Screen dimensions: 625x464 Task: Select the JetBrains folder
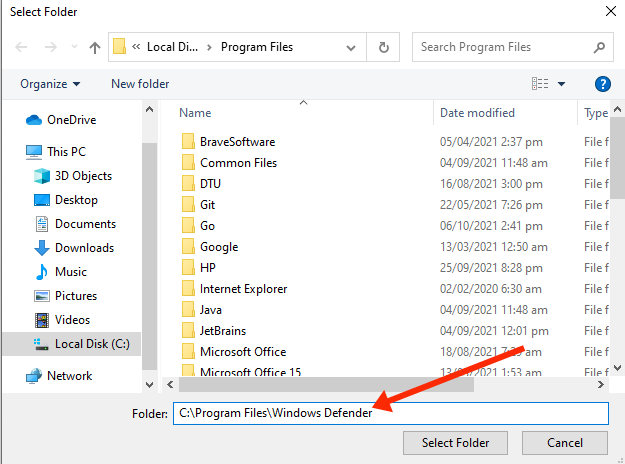[214, 331]
